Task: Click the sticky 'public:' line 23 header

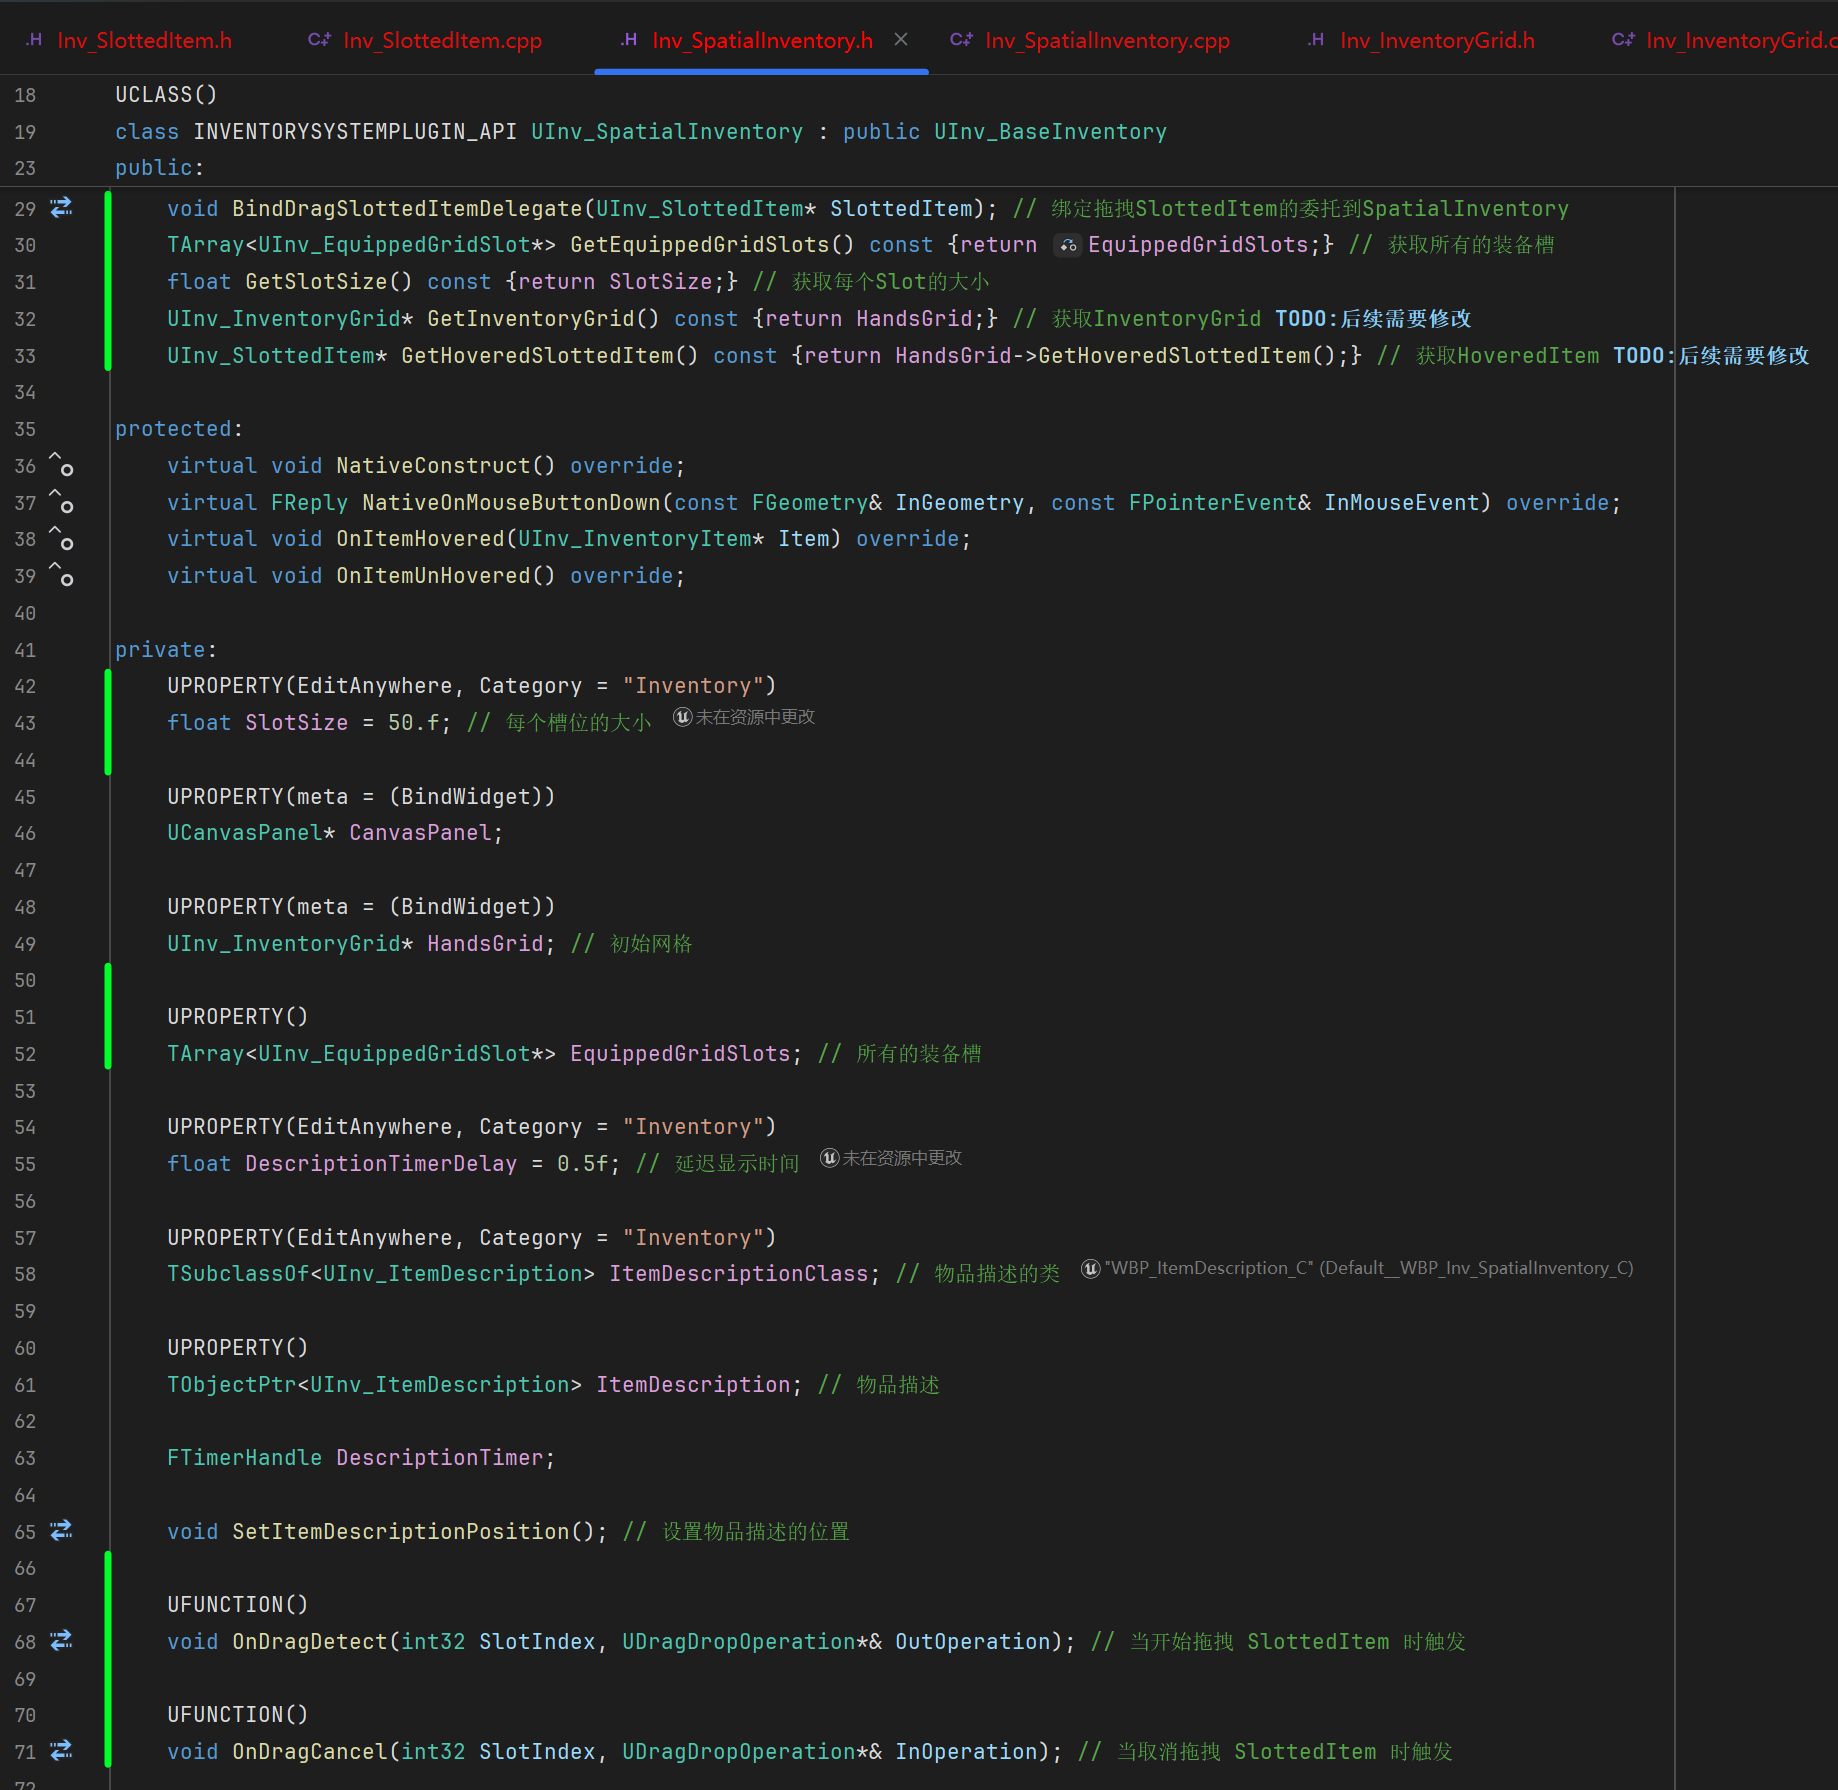Action: click(159, 168)
